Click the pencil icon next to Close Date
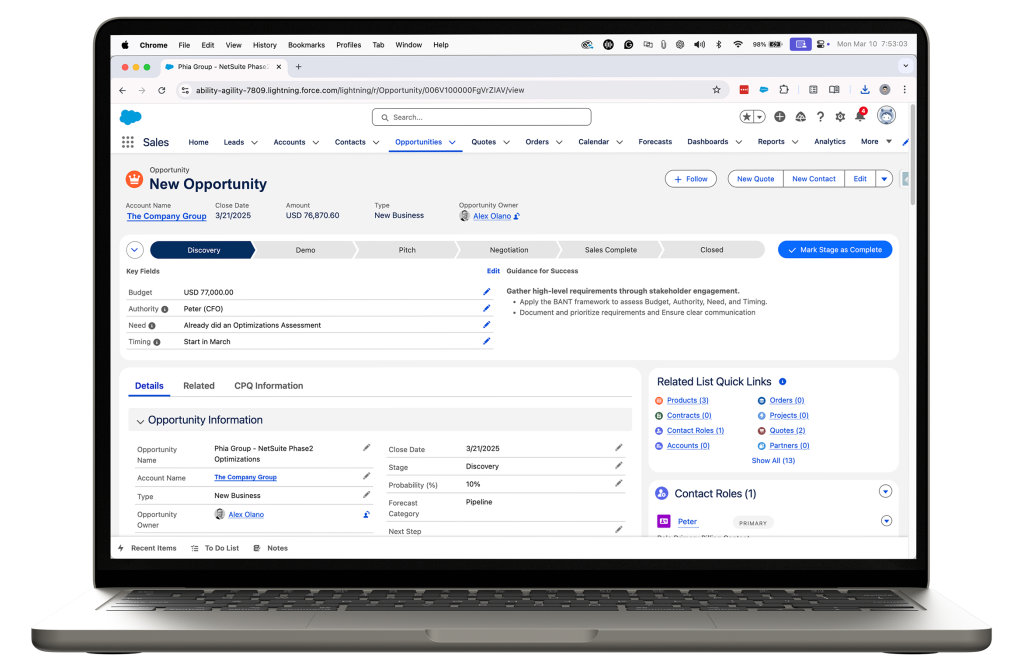Image resolution: width=1024 pixels, height=669 pixels. point(619,448)
